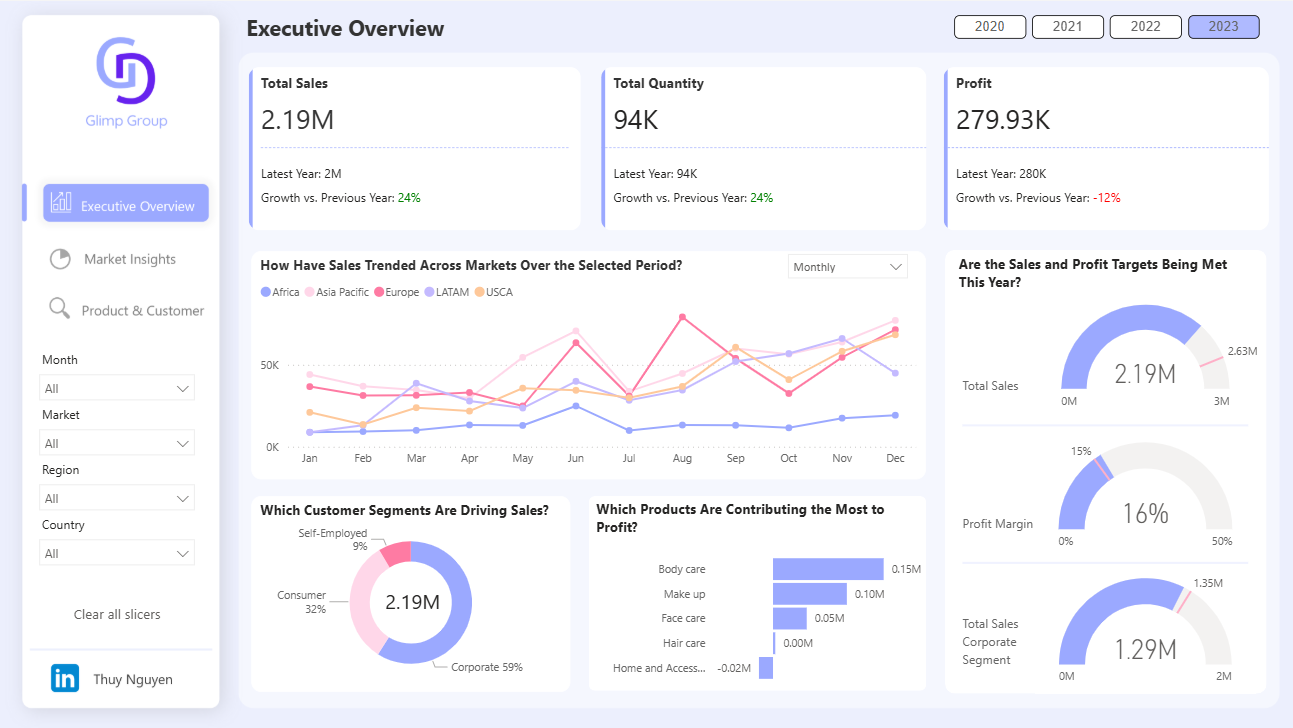The width and height of the screenshot is (1293, 728).
Task: Click the Dec axis label
Action: tap(895, 458)
